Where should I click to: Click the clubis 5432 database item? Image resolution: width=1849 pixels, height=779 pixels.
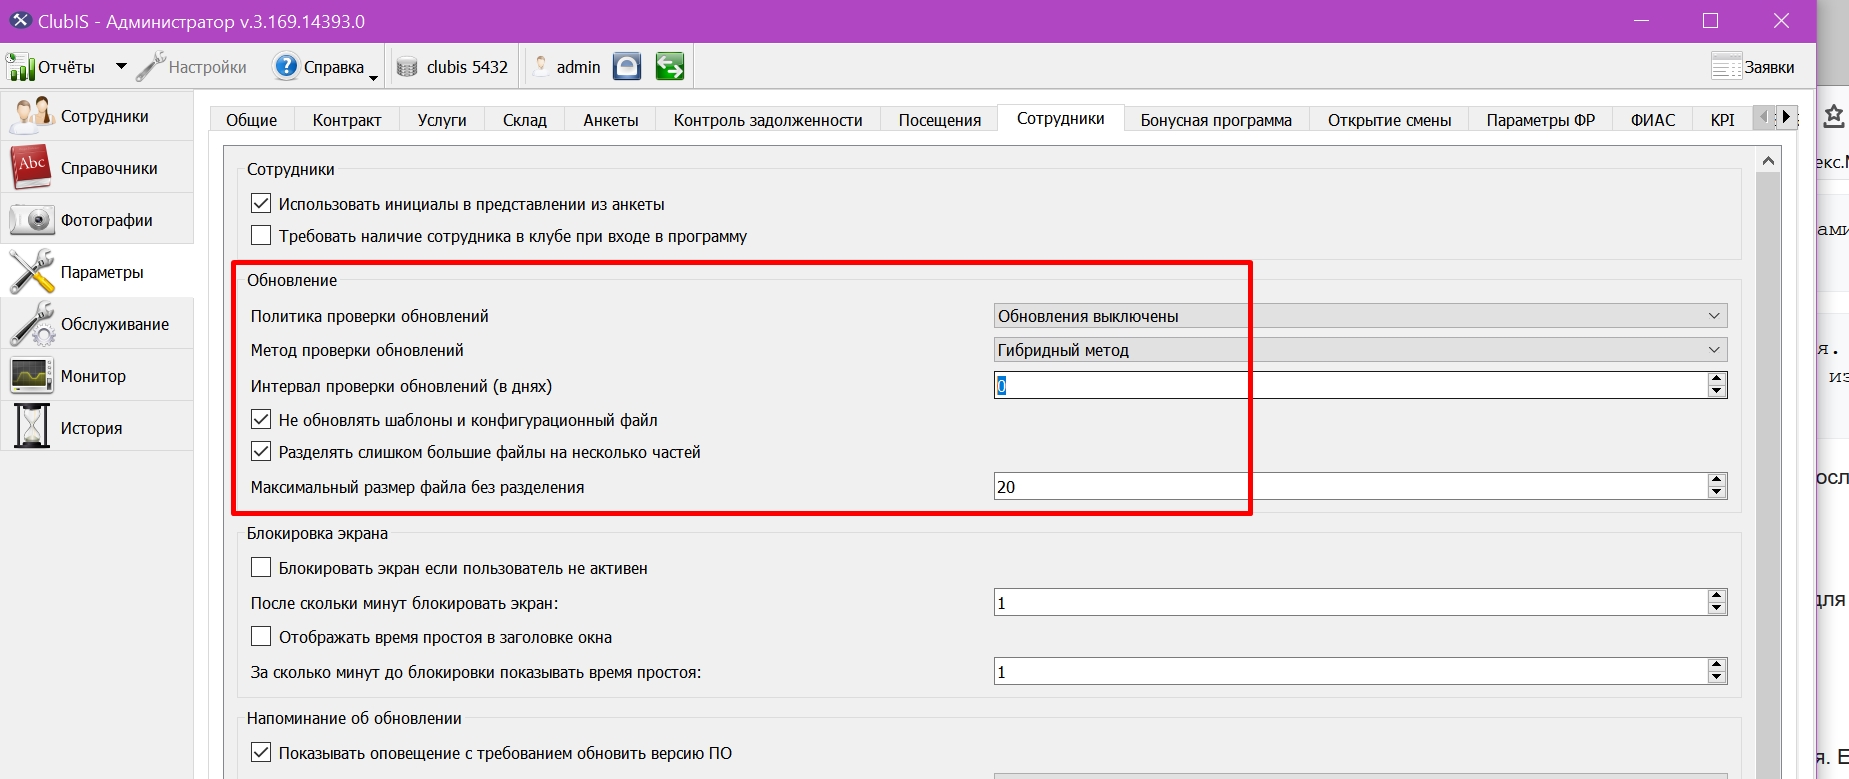(453, 67)
